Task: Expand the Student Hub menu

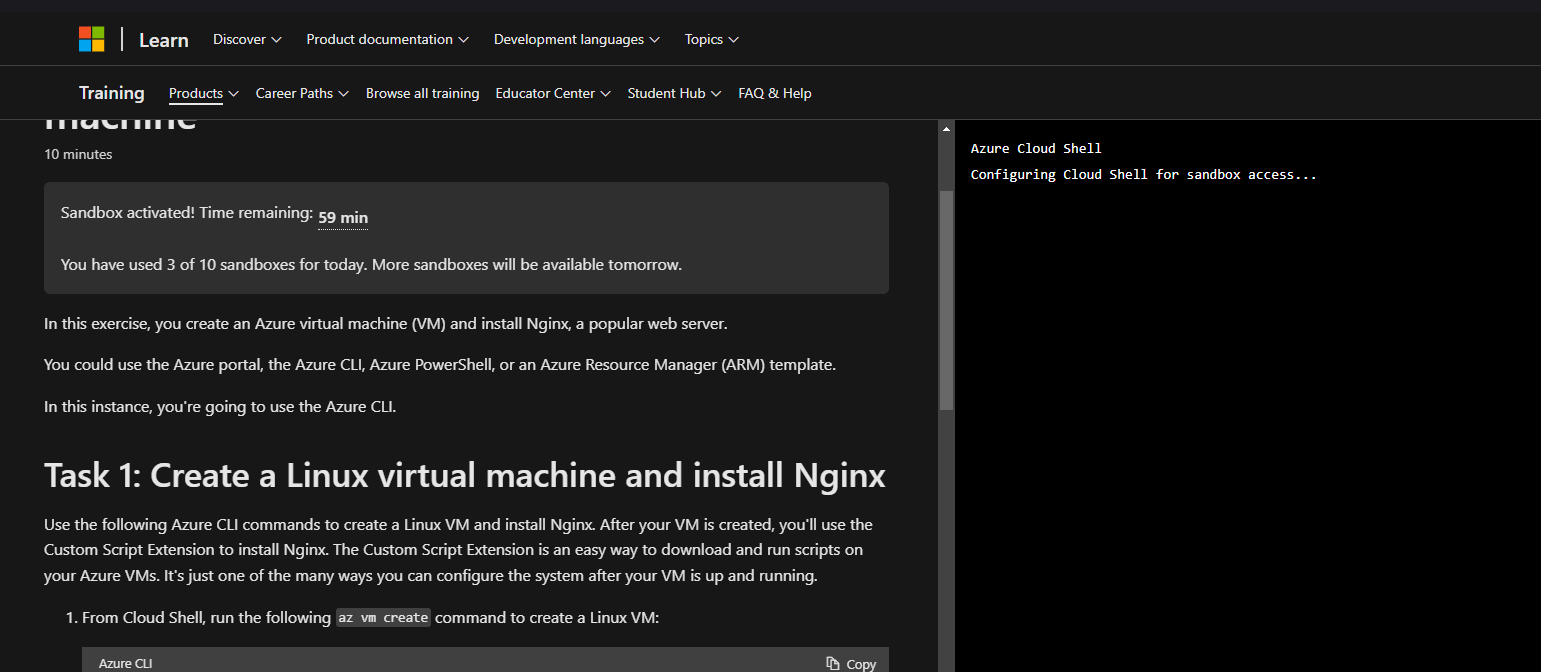Action: [x=674, y=93]
